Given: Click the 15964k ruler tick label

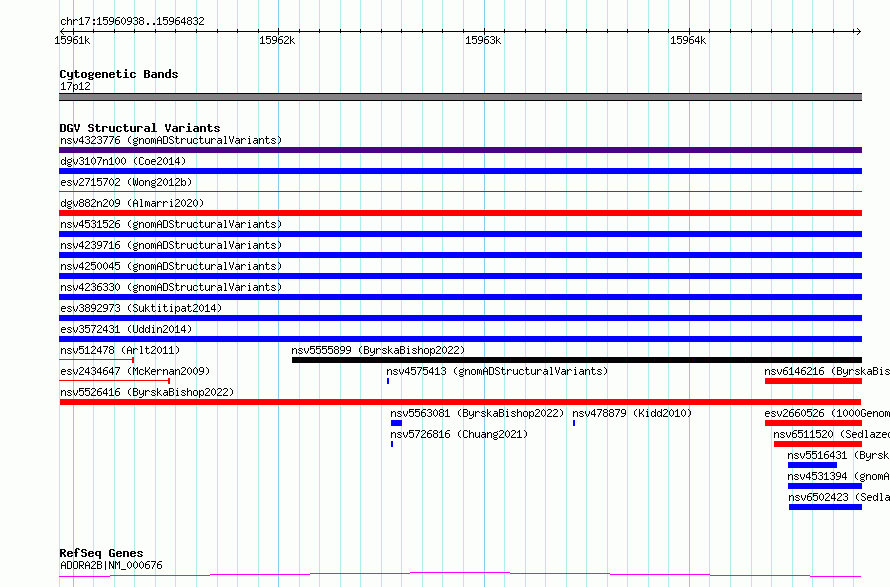Looking at the screenshot, I should (688, 40).
